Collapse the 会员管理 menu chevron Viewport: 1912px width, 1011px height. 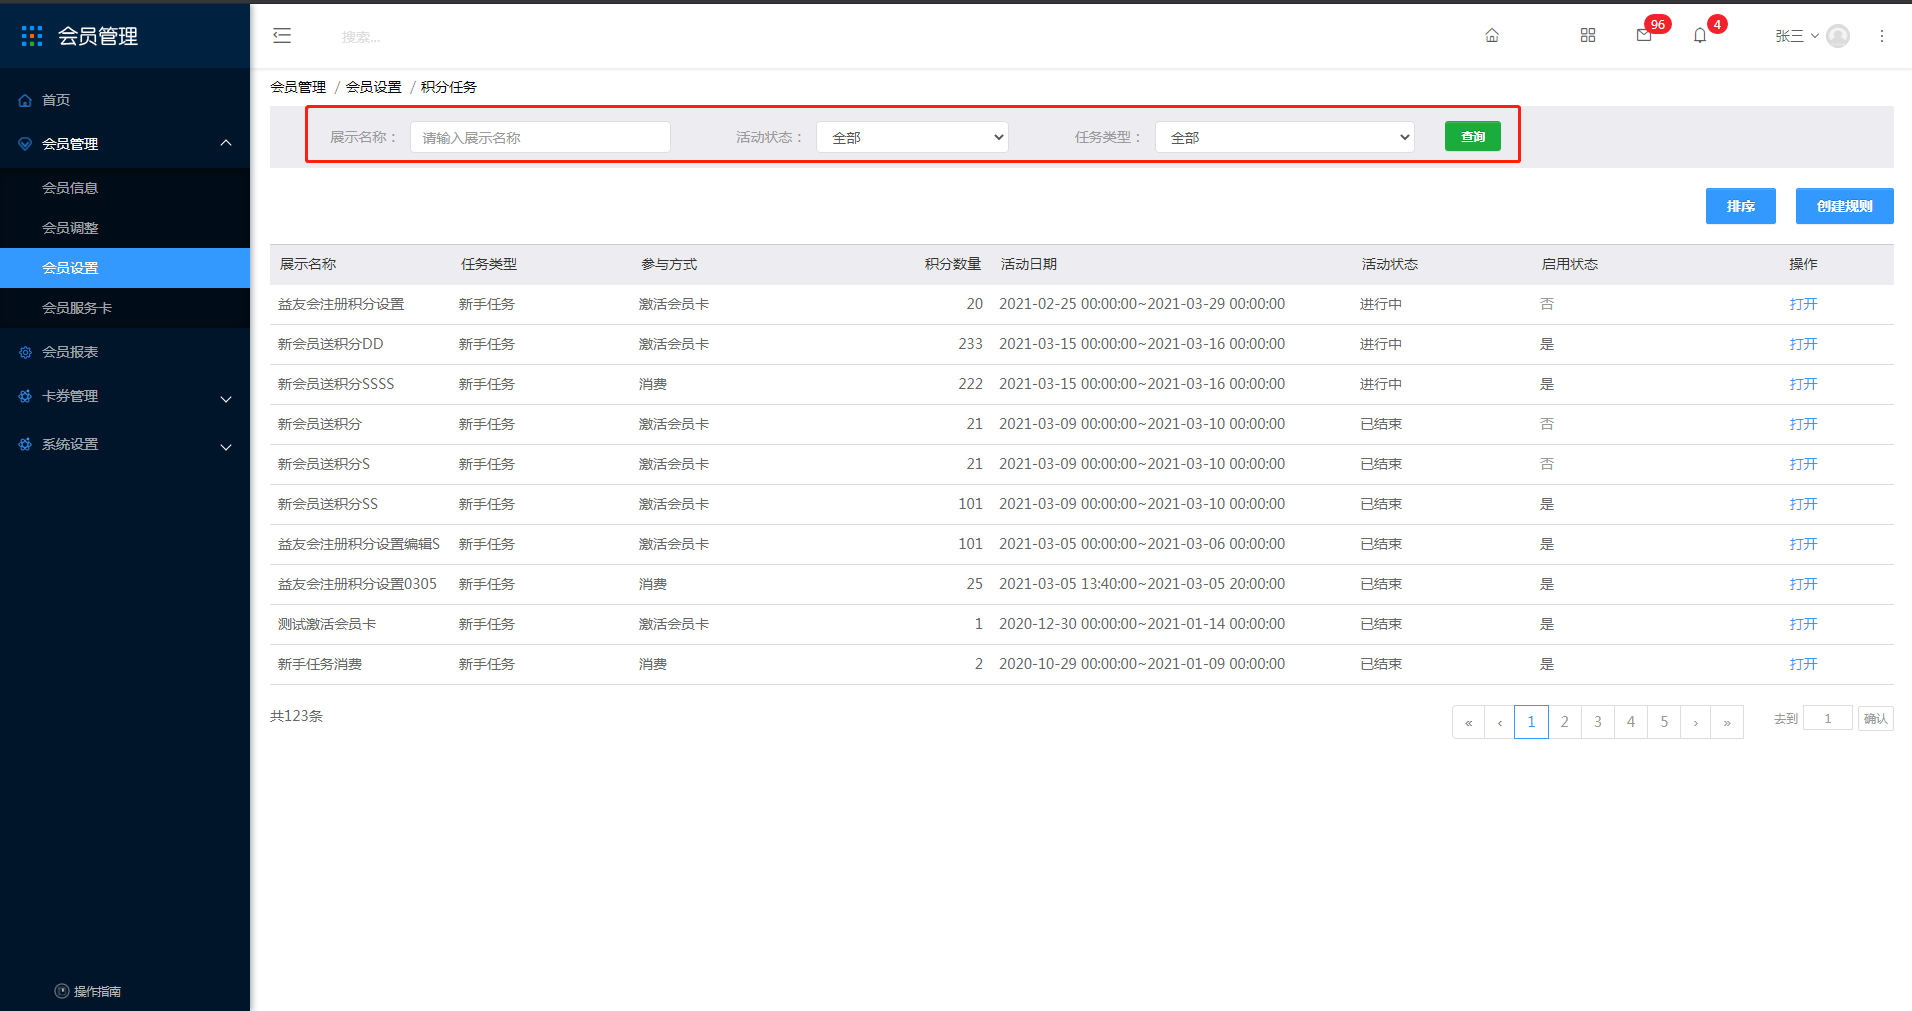click(x=226, y=144)
